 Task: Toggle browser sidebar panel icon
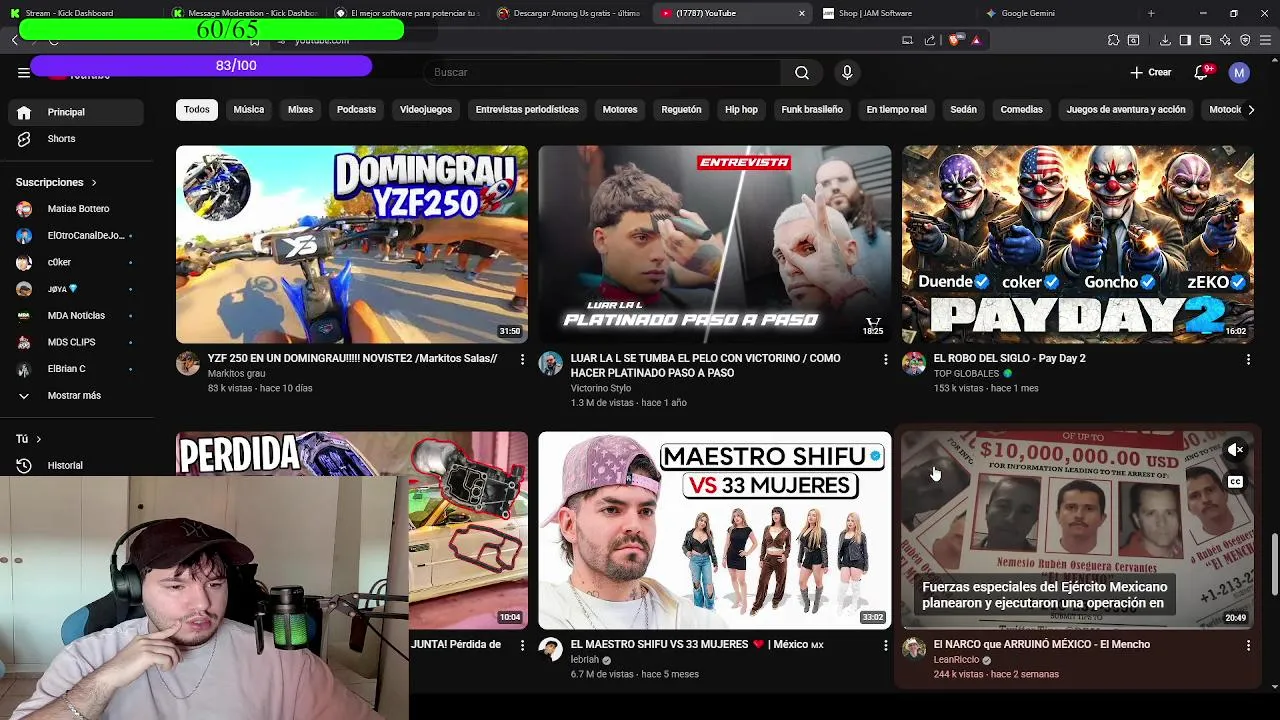(1185, 40)
